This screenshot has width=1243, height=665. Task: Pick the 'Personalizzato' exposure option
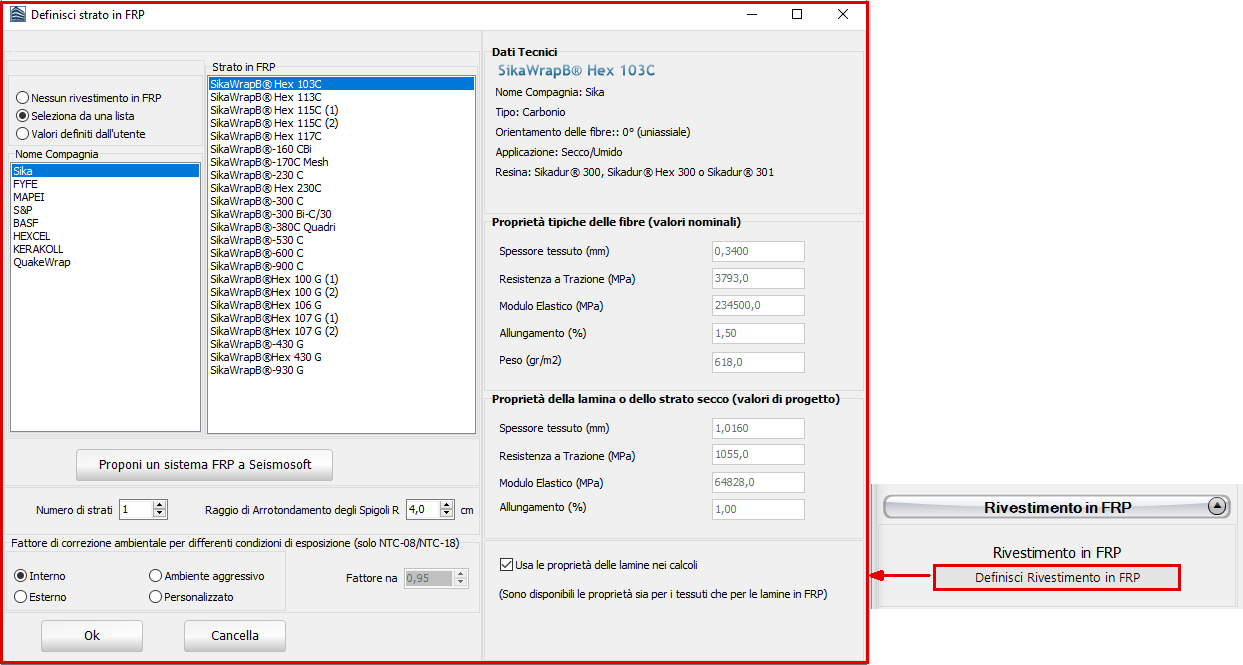[155, 597]
